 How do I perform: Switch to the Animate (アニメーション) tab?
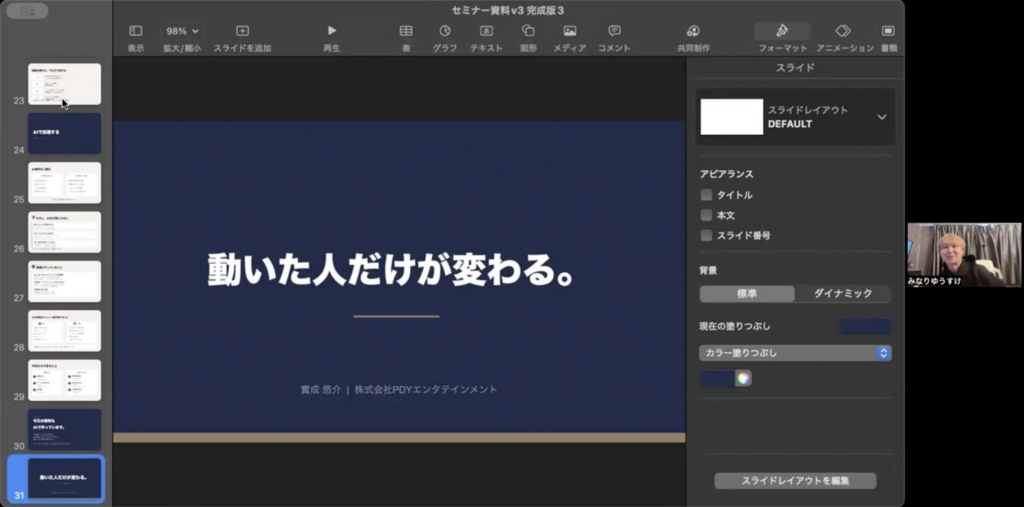click(844, 31)
